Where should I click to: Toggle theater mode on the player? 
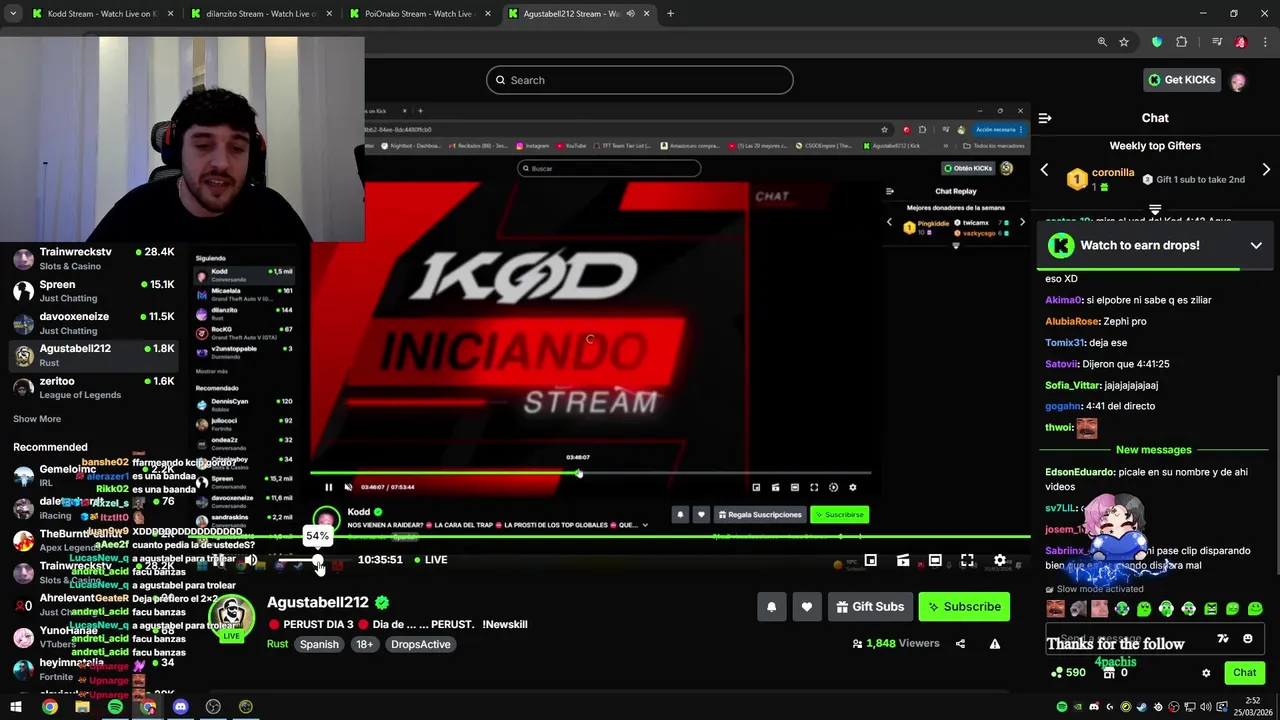pyautogui.click(x=935, y=560)
